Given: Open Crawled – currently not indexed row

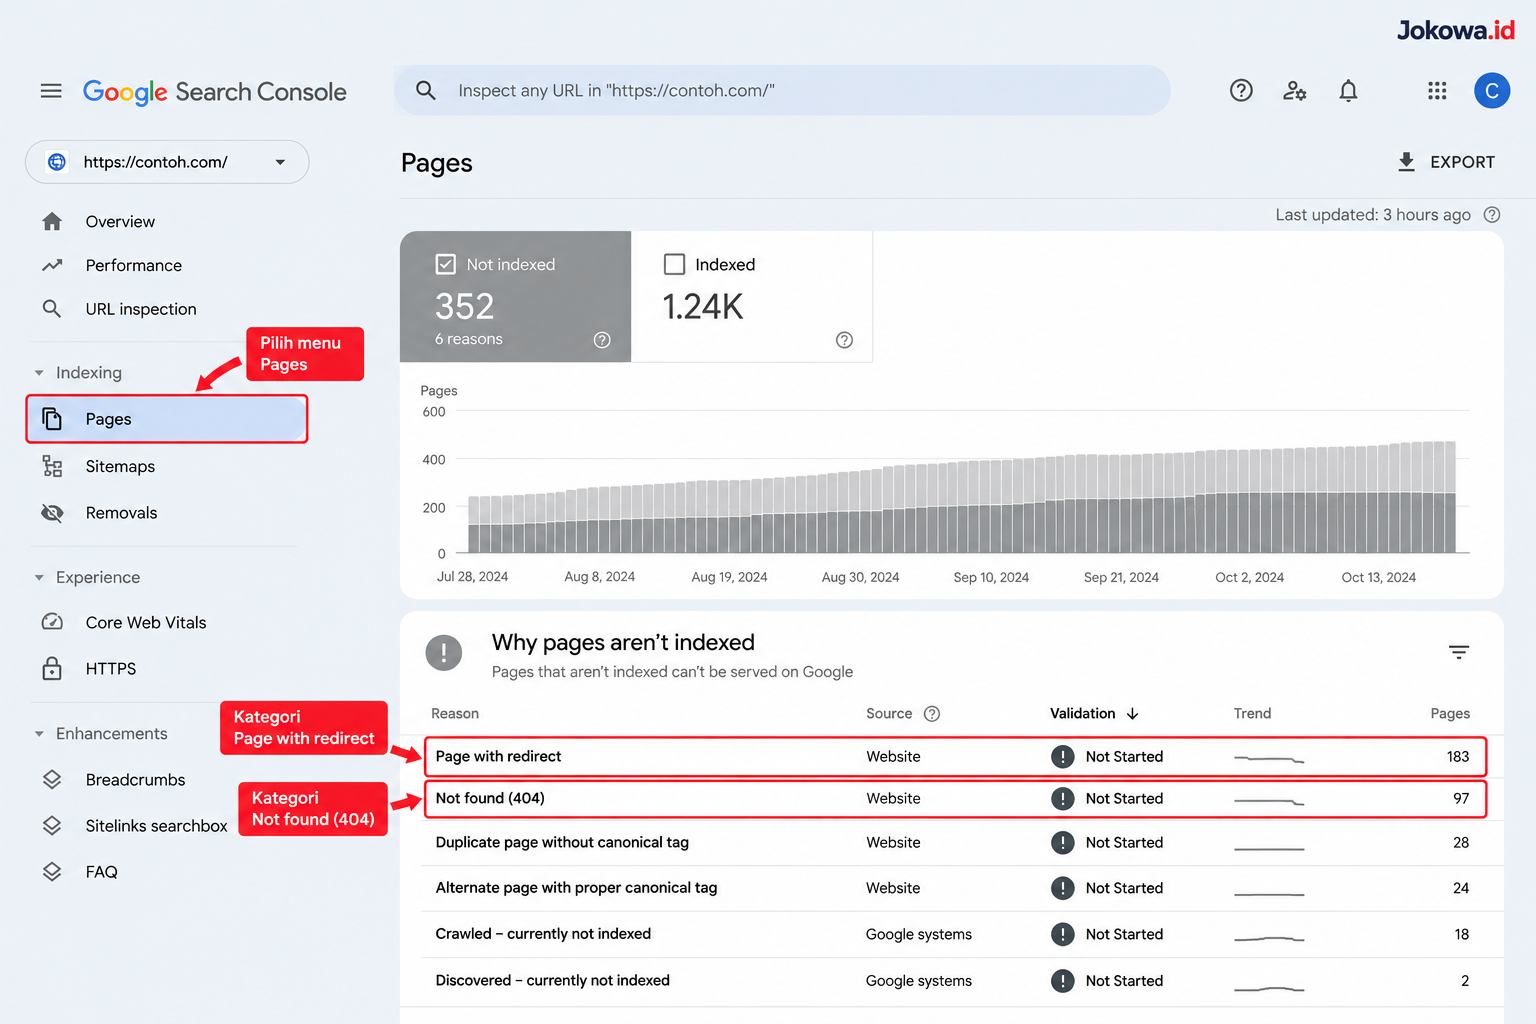Looking at the screenshot, I should click(x=961, y=934).
